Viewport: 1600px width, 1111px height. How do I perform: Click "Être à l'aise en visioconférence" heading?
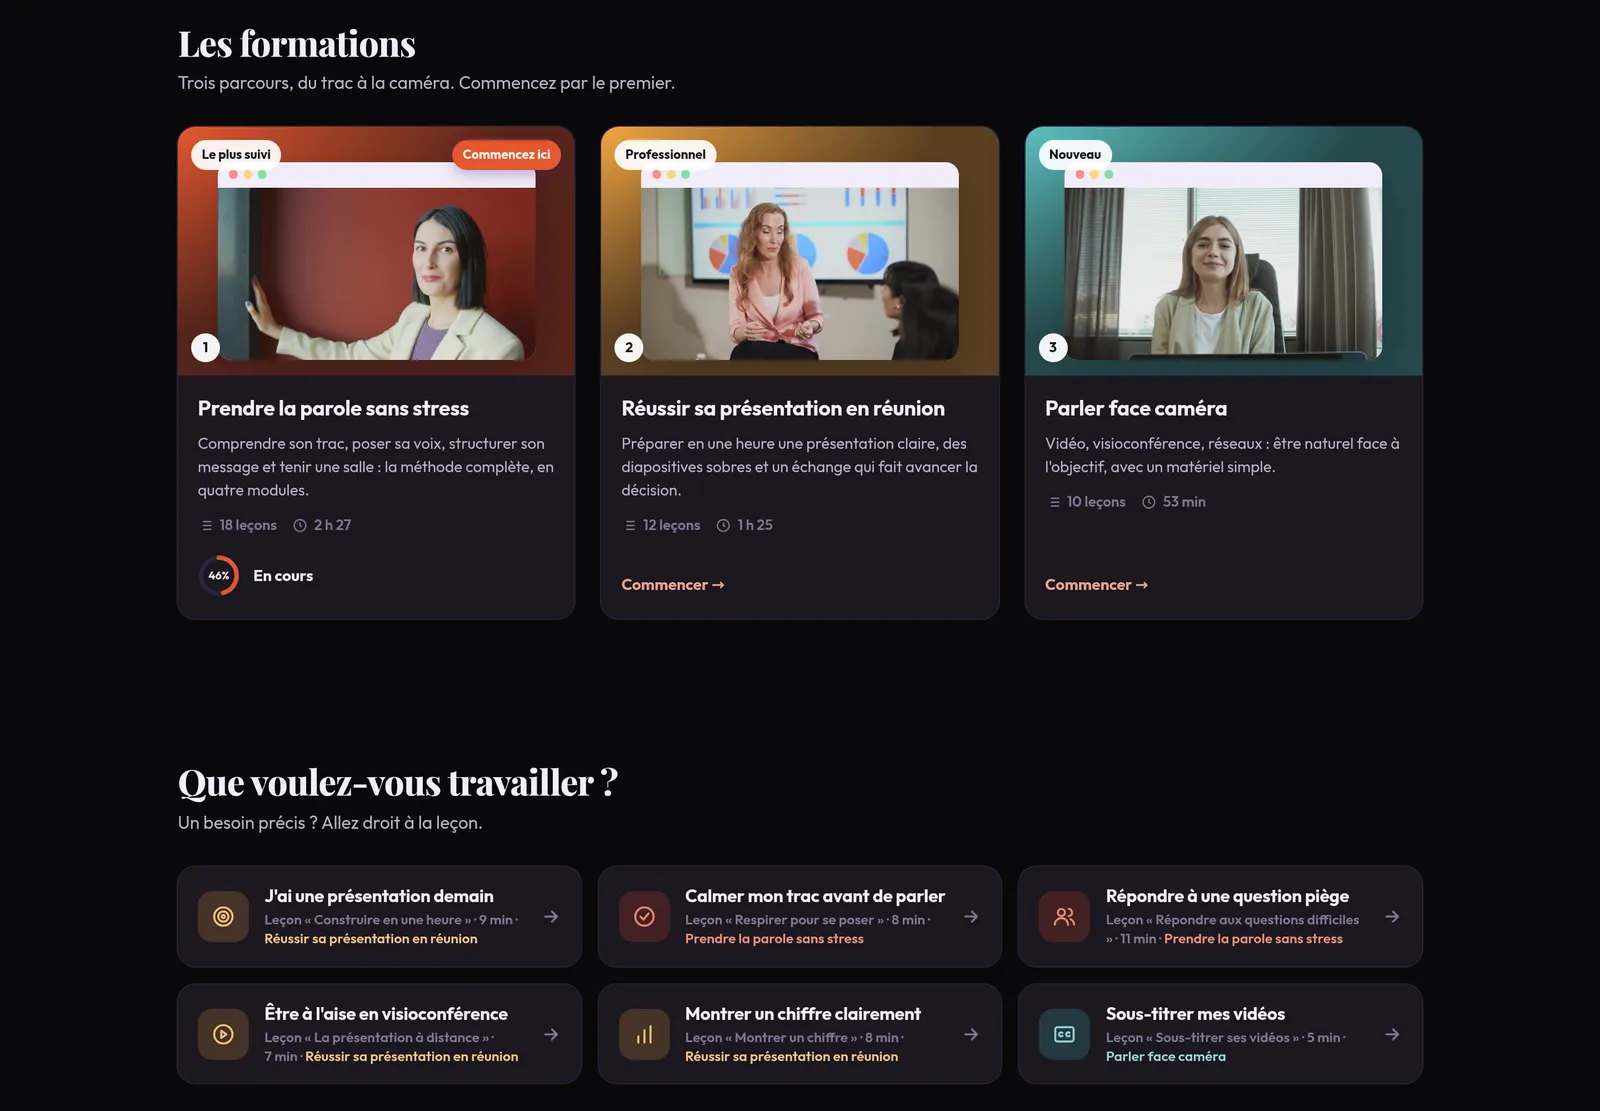coord(386,1014)
